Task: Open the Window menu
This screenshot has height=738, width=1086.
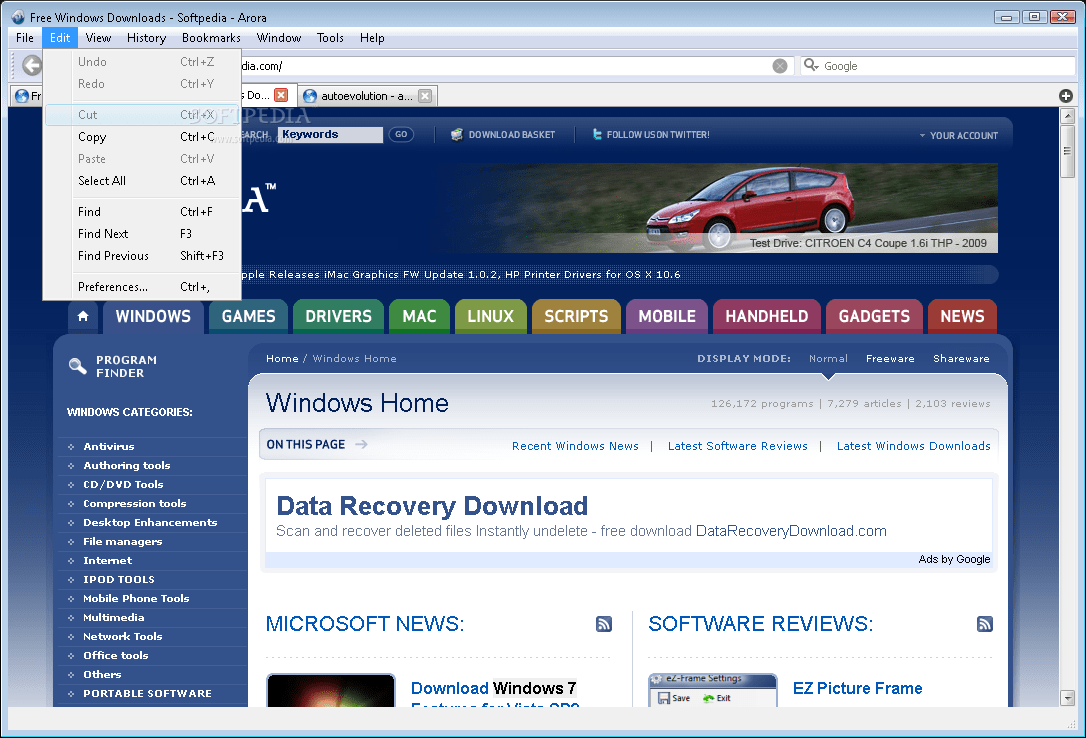Action: coord(278,38)
